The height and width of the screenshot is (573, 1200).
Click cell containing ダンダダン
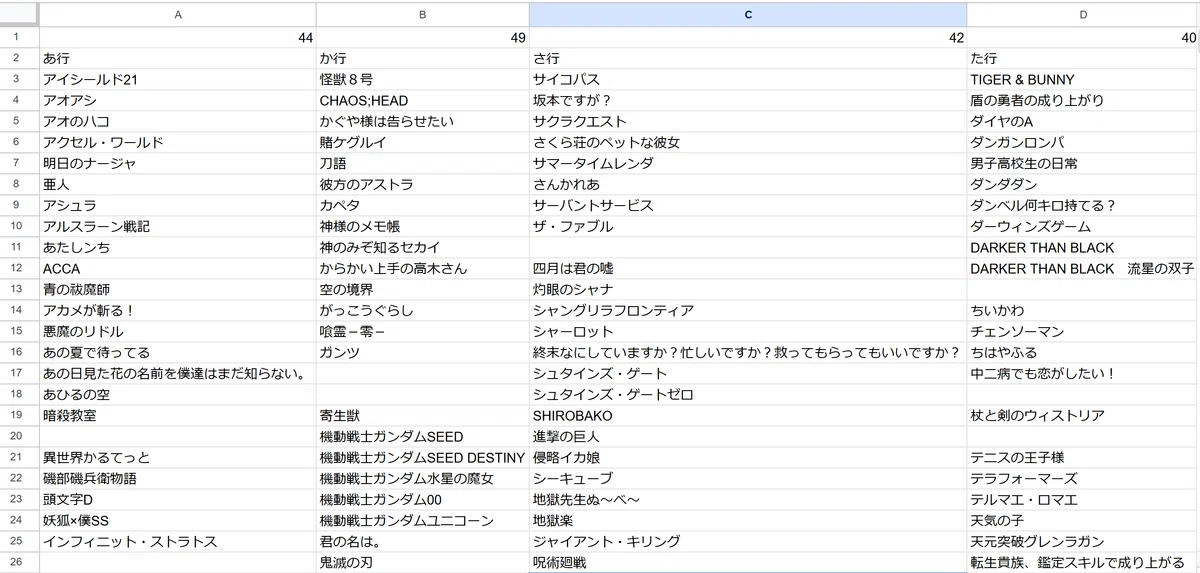click(x=1083, y=185)
